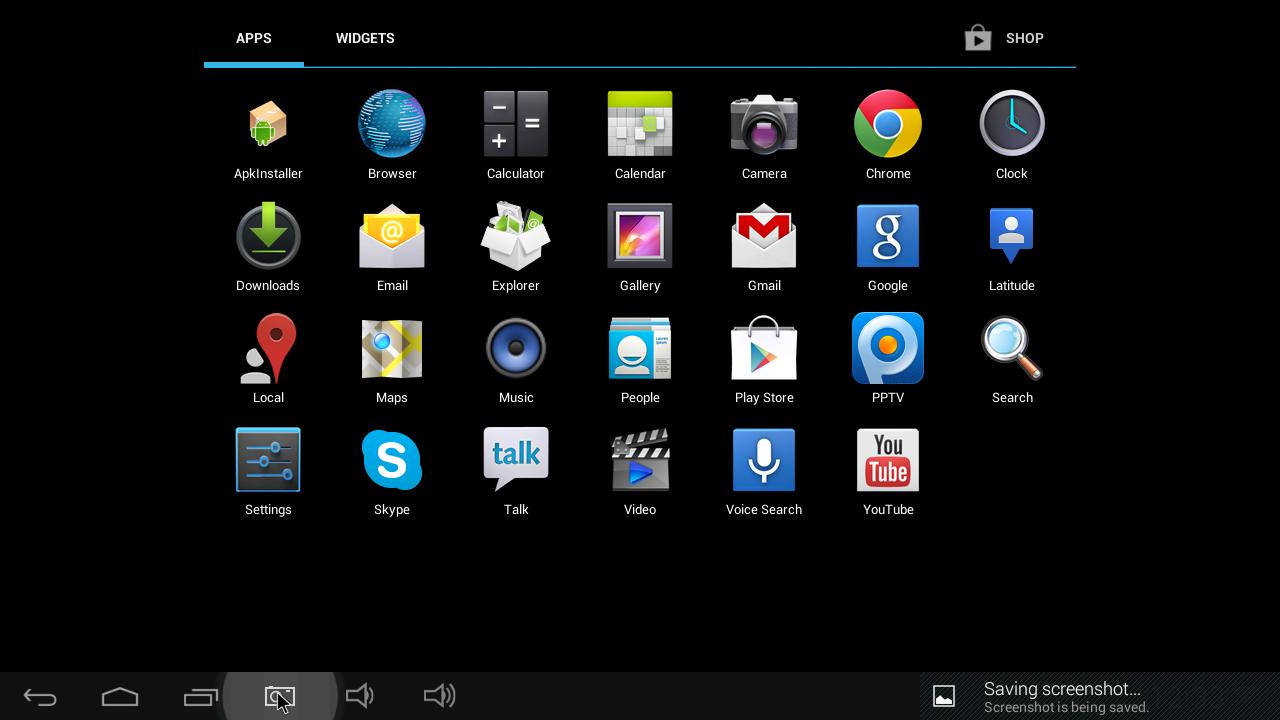Open the Settings app
This screenshot has height=720, width=1280.
pyautogui.click(x=268, y=460)
